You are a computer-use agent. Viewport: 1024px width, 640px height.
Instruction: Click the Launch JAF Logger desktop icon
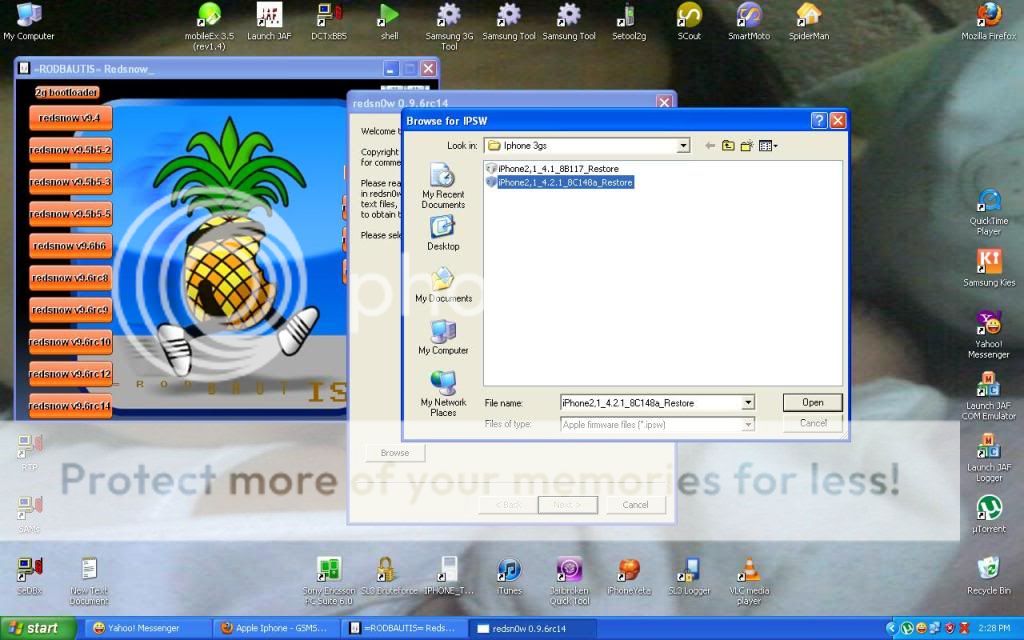click(989, 458)
